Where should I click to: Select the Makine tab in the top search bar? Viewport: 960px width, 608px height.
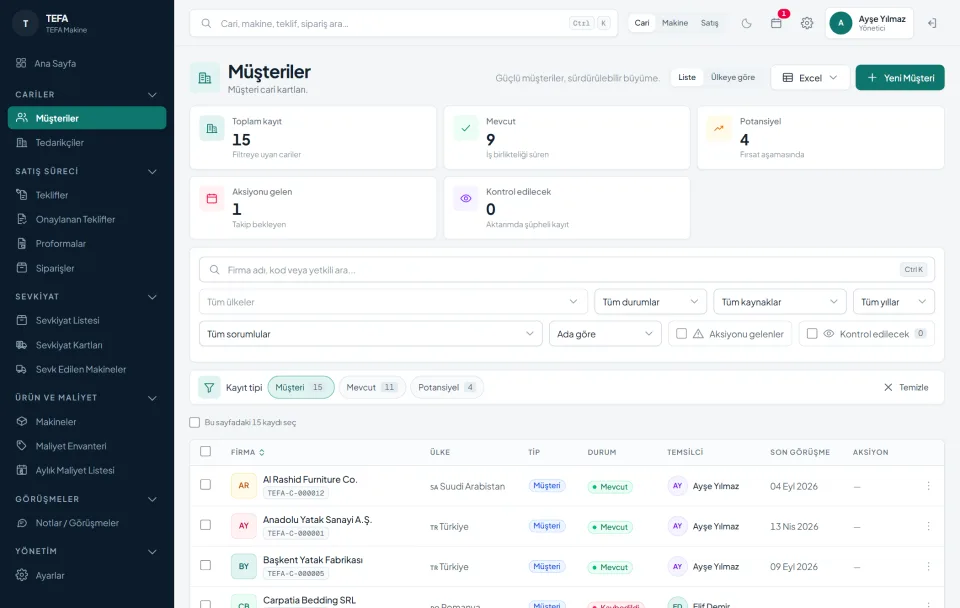click(675, 23)
